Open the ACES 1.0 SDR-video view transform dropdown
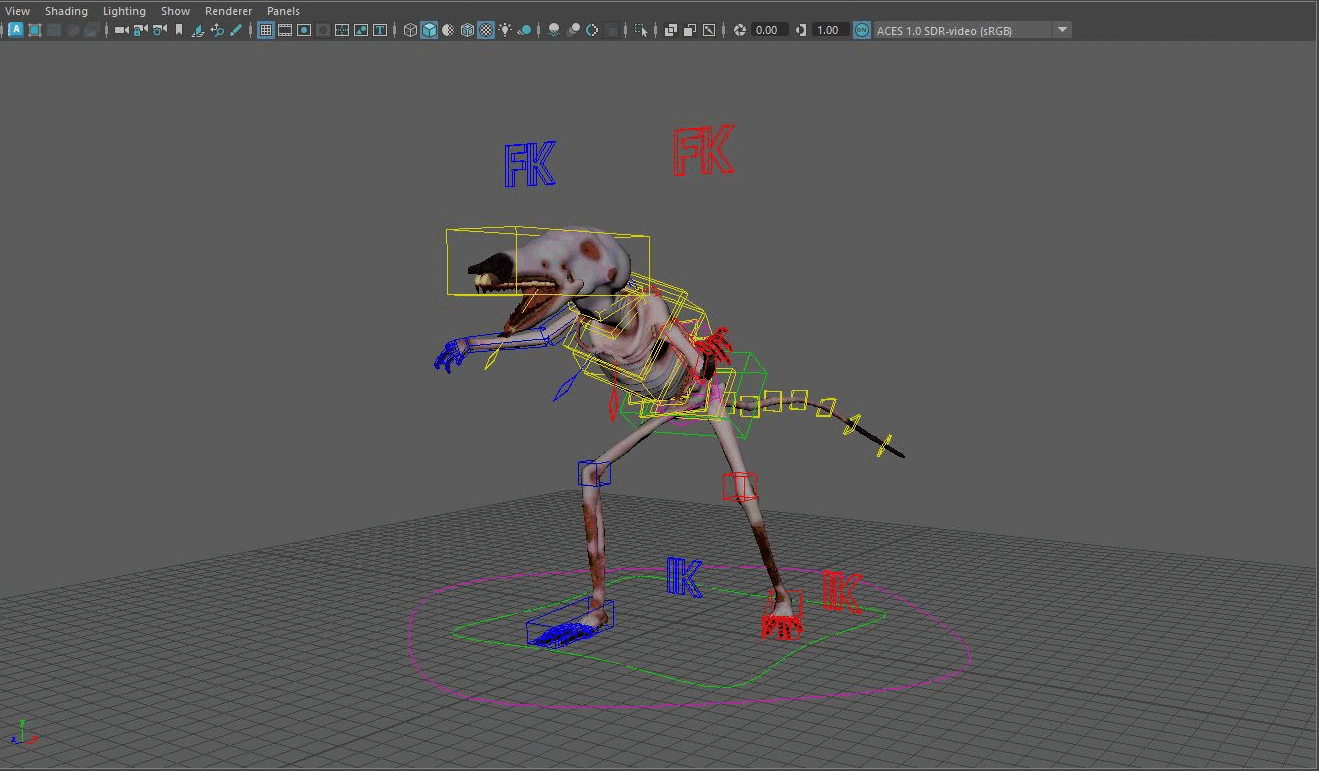 pos(972,30)
